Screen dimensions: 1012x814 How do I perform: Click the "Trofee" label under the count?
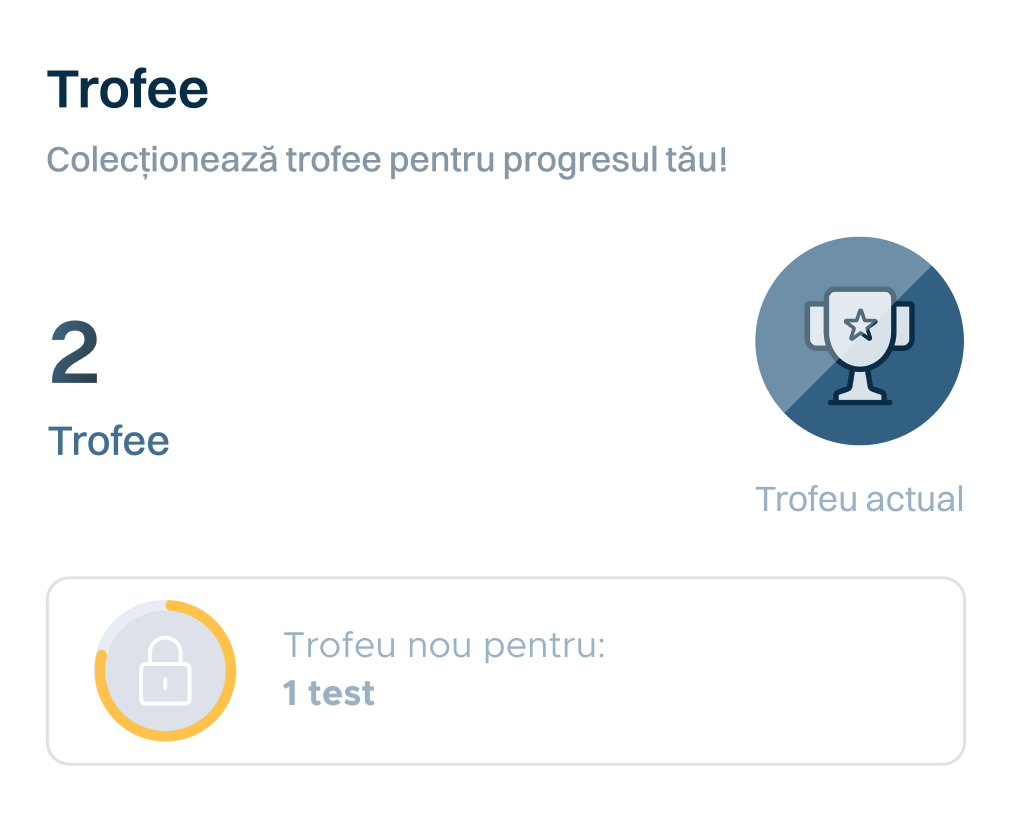click(109, 441)
